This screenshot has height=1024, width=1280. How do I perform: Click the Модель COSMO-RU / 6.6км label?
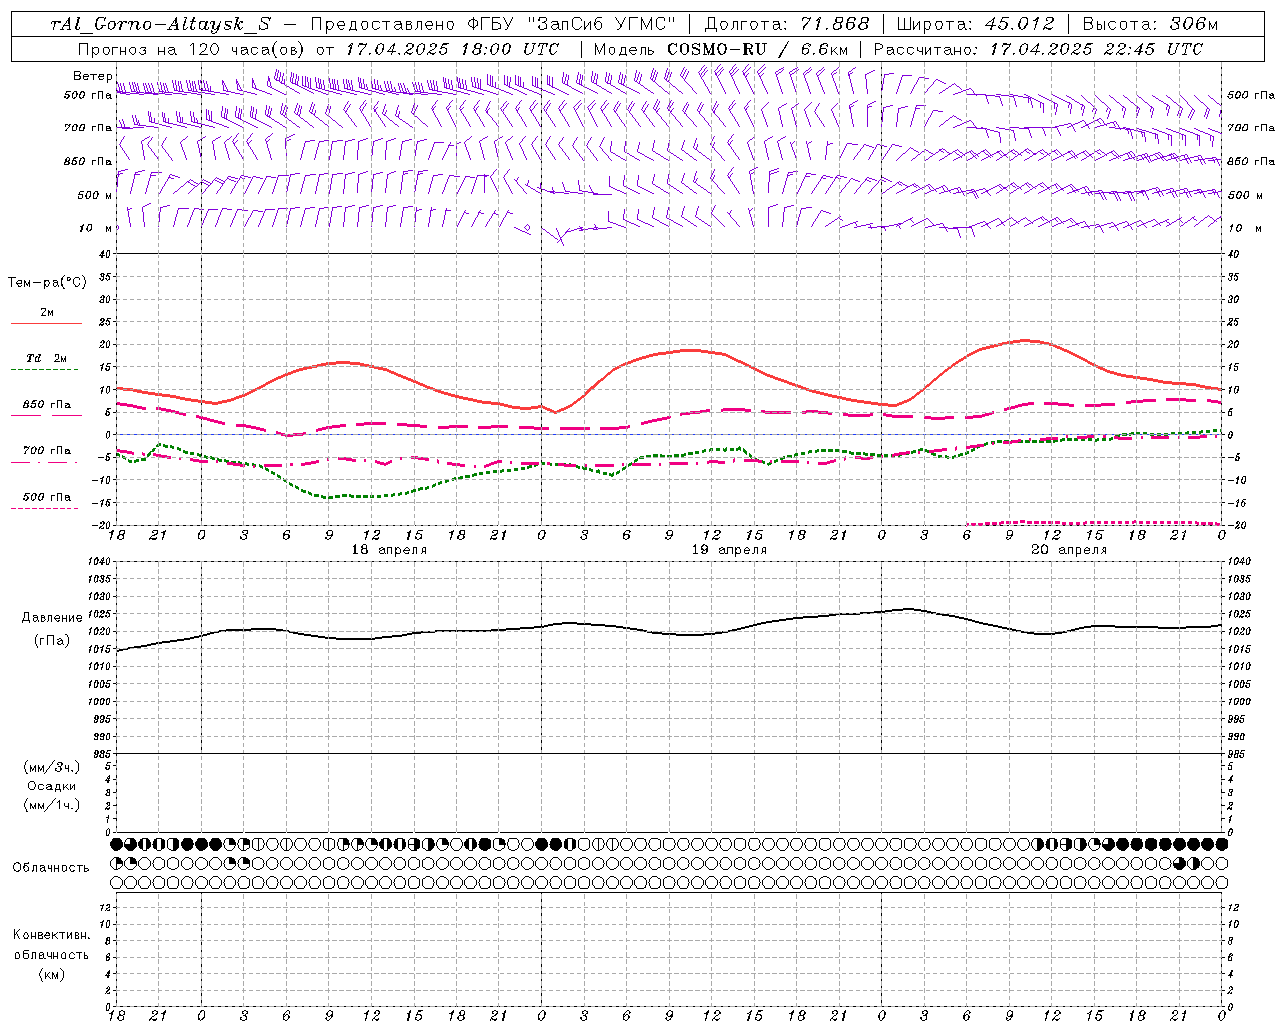[720, 49]
